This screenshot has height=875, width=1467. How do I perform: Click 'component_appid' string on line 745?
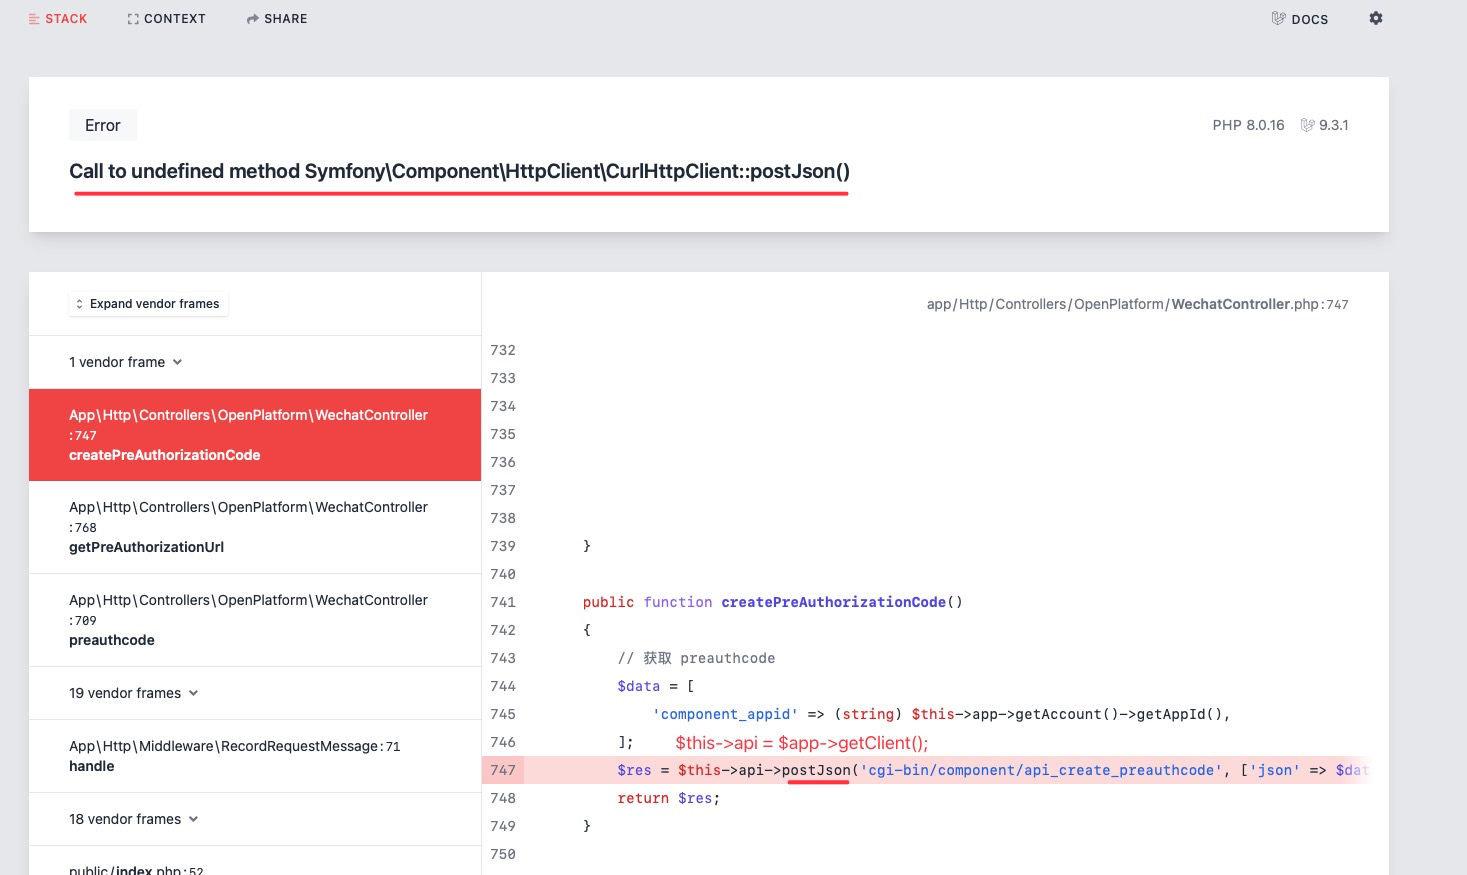pyautogui.click(x=725, y=714)
